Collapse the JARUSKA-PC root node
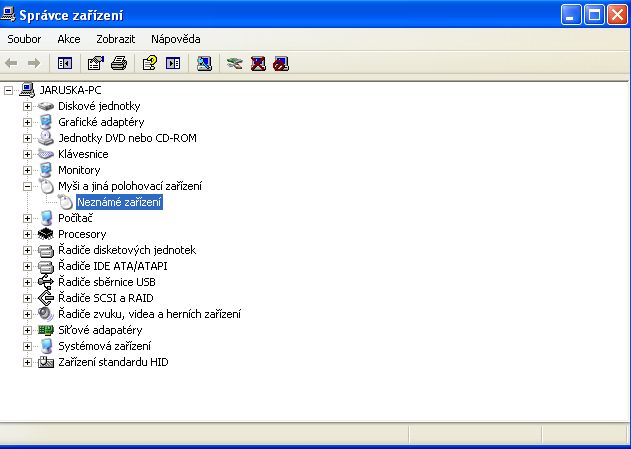This screenshot has height=449, width=631. (x=10, y=90)
